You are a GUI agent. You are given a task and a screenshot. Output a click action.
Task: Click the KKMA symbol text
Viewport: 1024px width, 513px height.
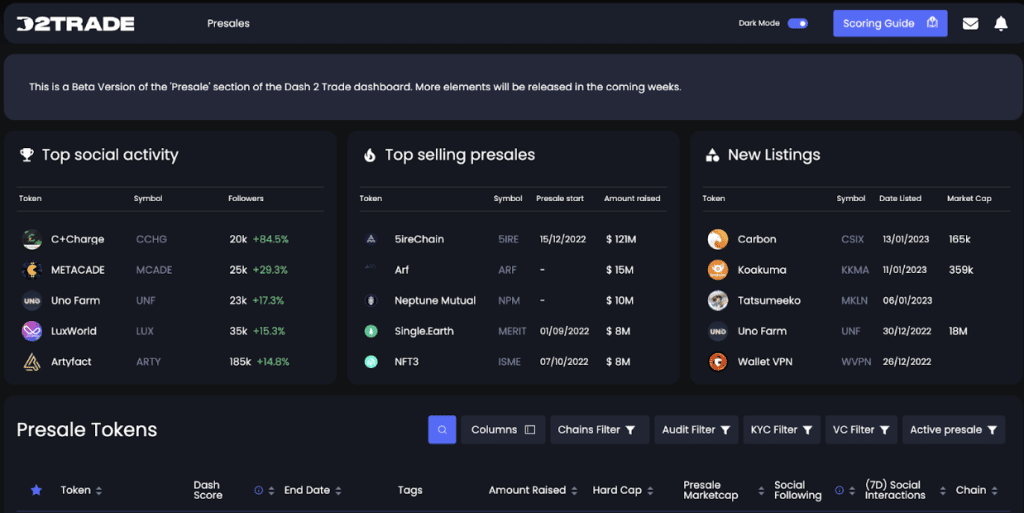tap(855, 270)
